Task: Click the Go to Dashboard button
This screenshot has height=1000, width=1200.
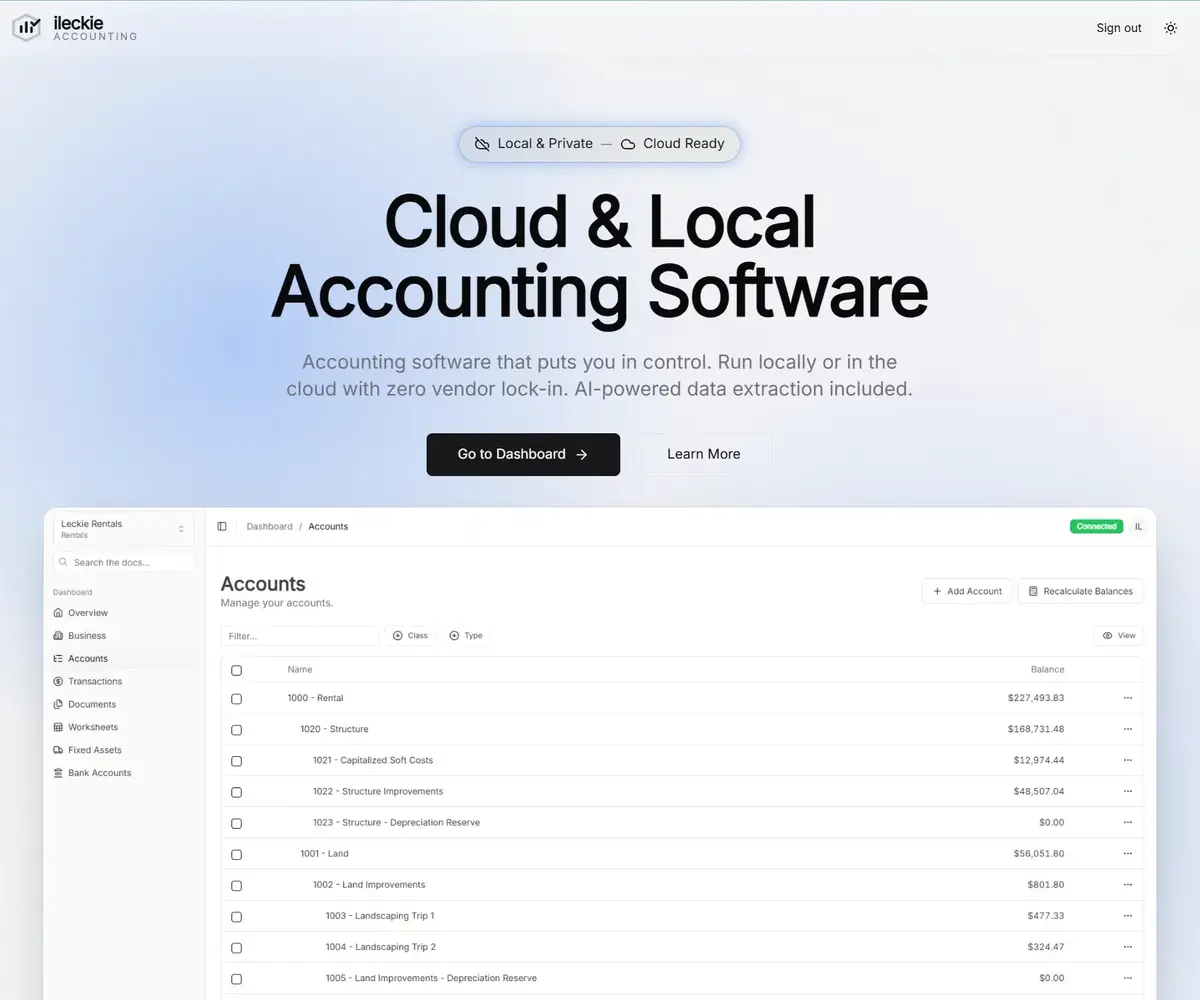Action: [x=522, y=454]
